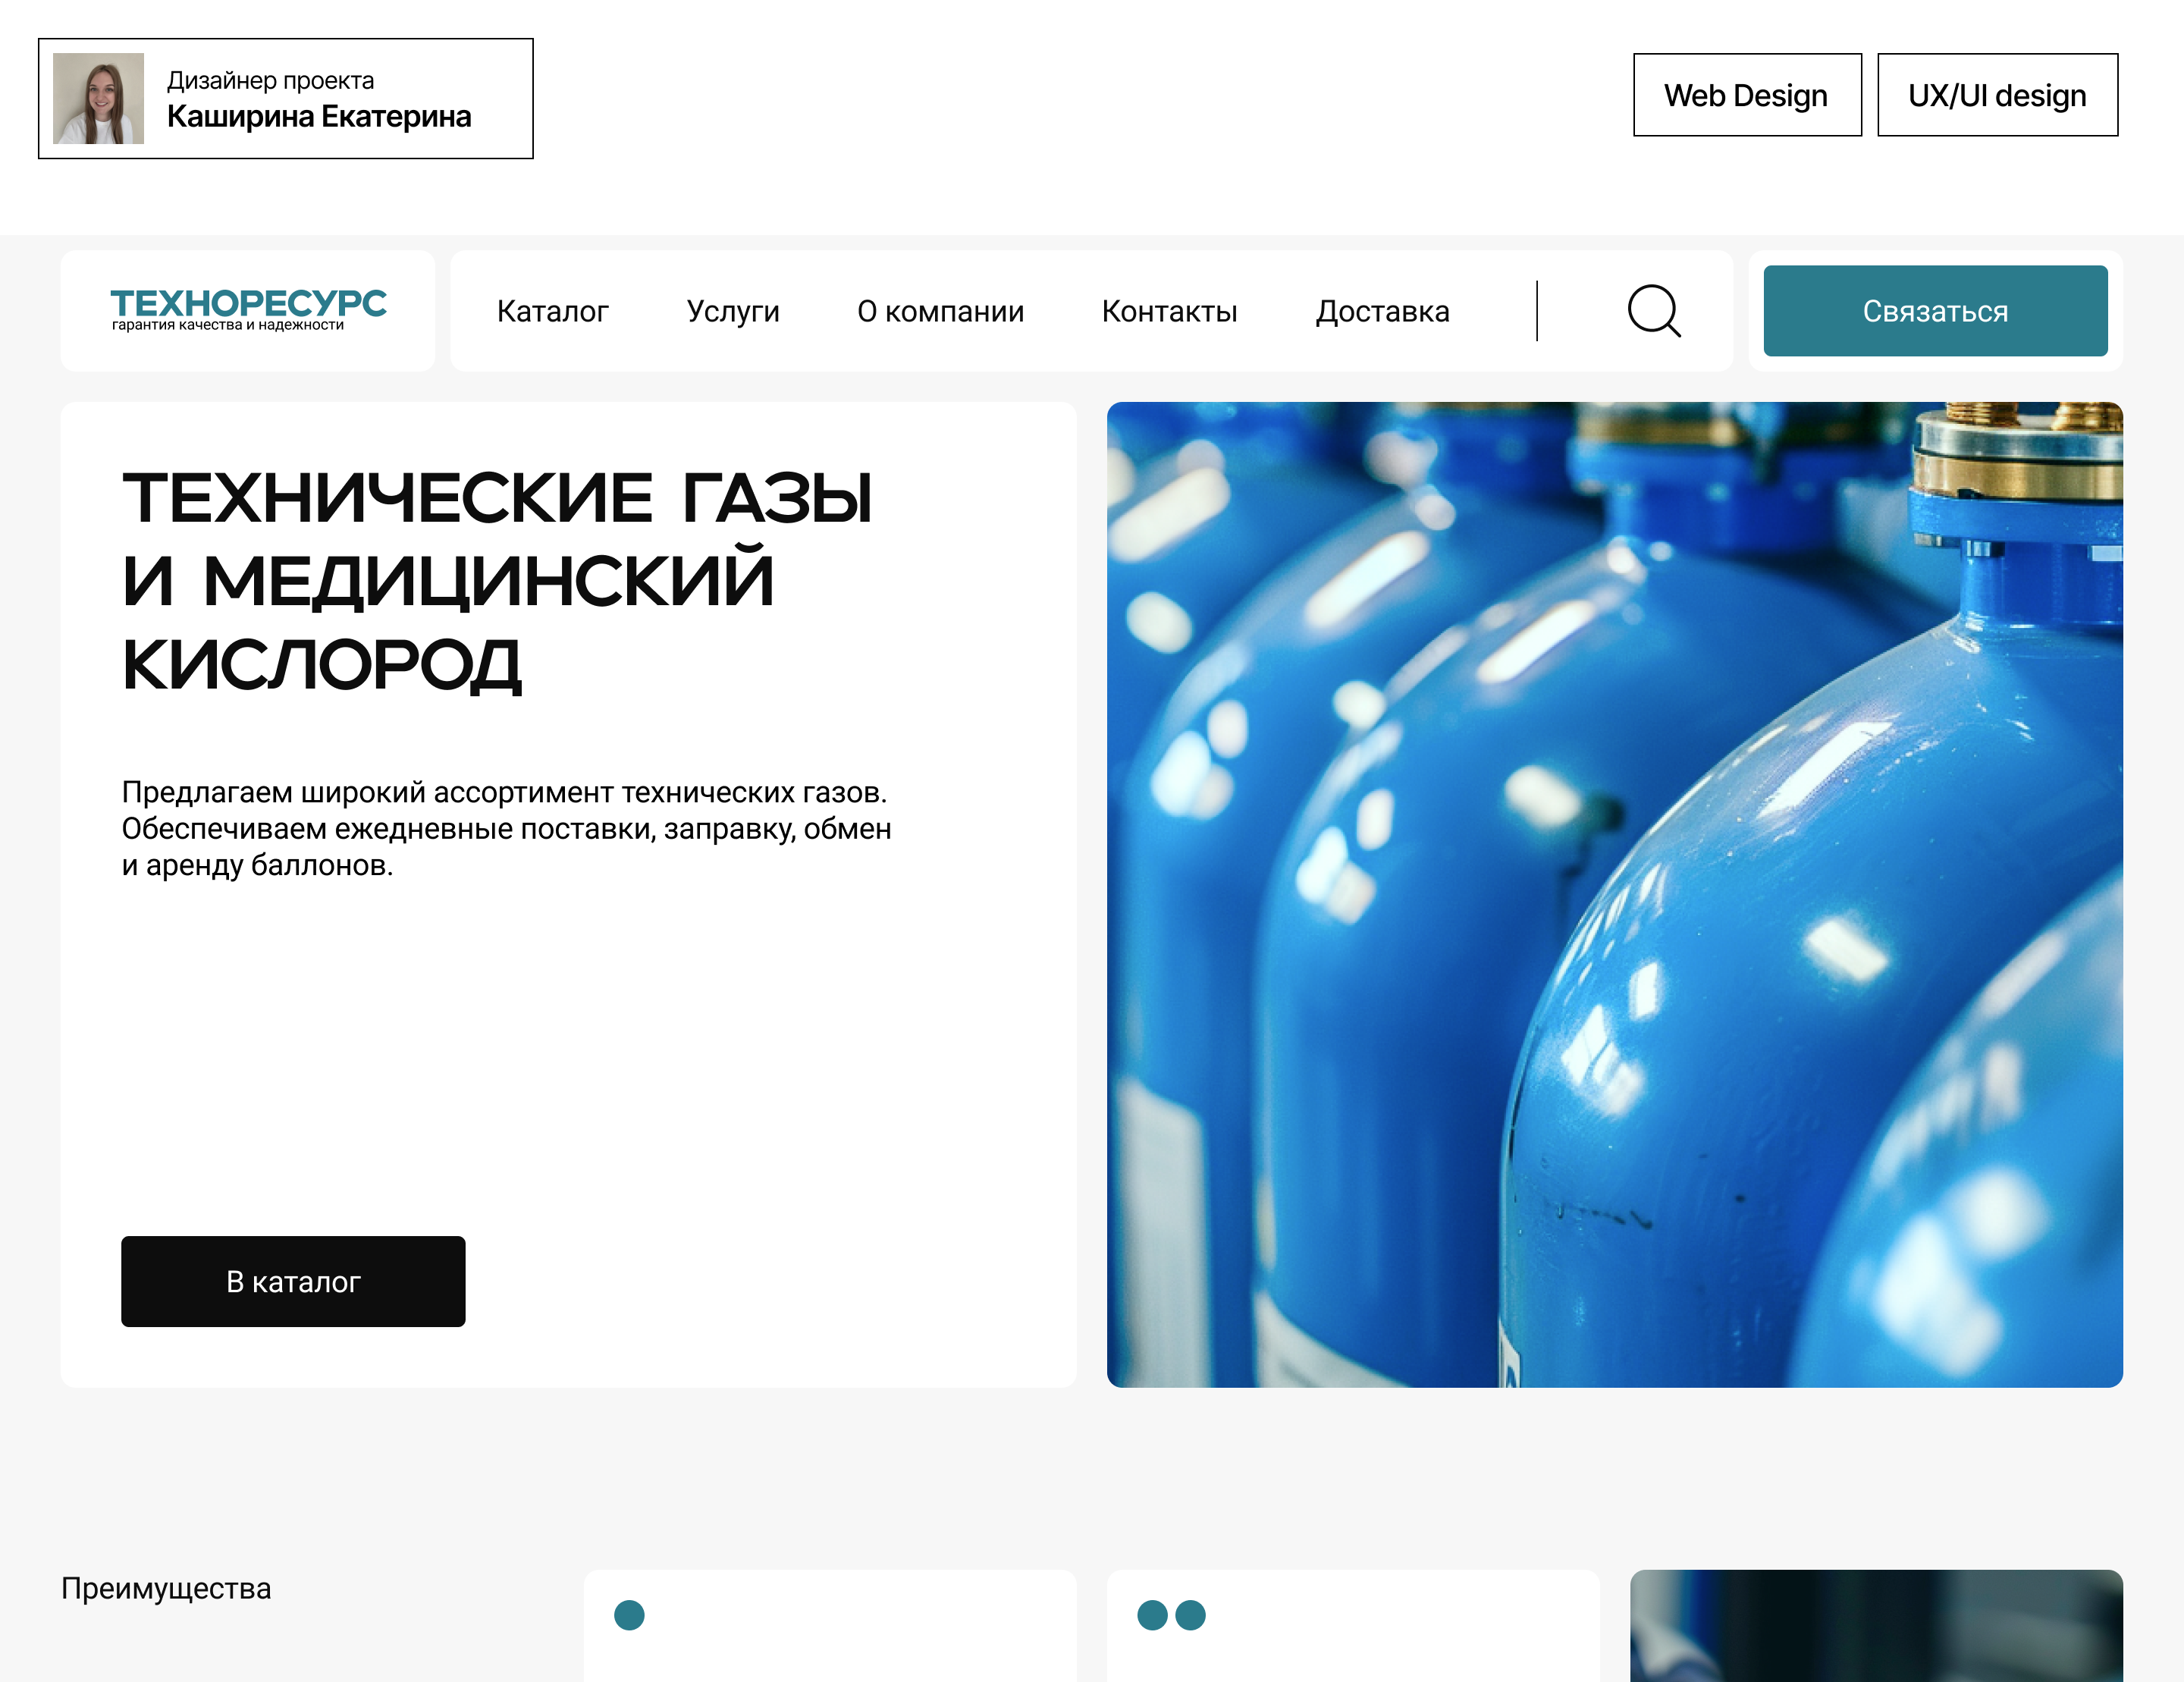Click the tagline гарантия качества и надежности
This screenshot has height=1682, width=2184.
pyautogui.click(x=228, y=325)
